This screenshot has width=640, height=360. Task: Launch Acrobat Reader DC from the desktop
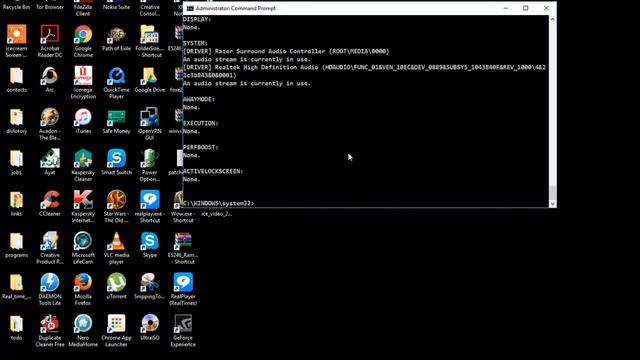point(50,34)
